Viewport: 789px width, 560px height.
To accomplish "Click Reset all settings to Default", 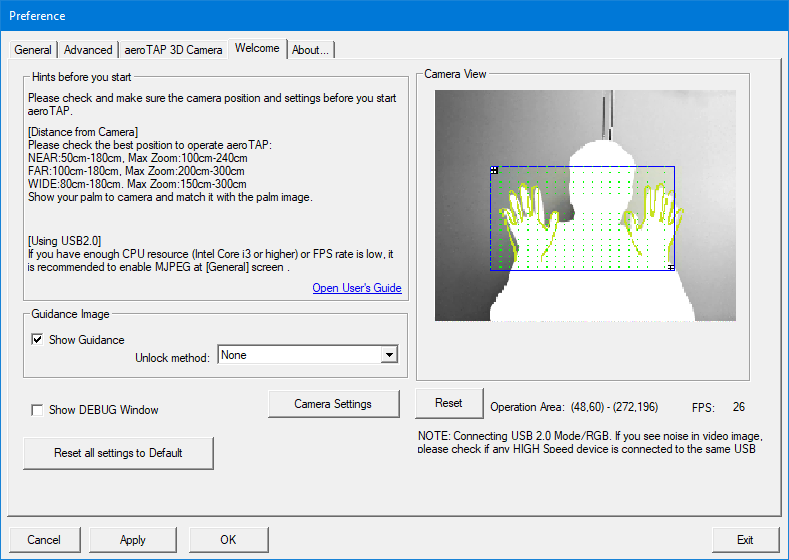I will 118,453.
